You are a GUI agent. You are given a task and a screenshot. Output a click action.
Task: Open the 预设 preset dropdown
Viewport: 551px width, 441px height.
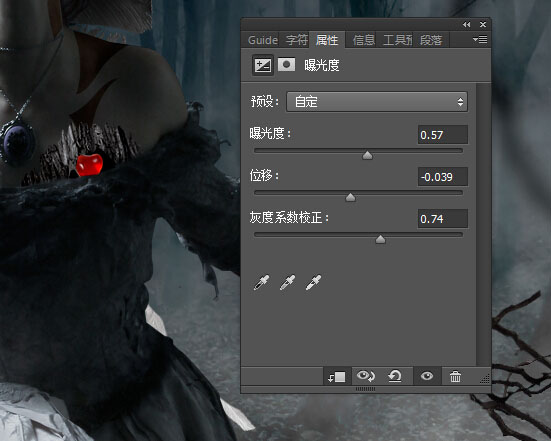pyautogui.click(x=377, y=102)
